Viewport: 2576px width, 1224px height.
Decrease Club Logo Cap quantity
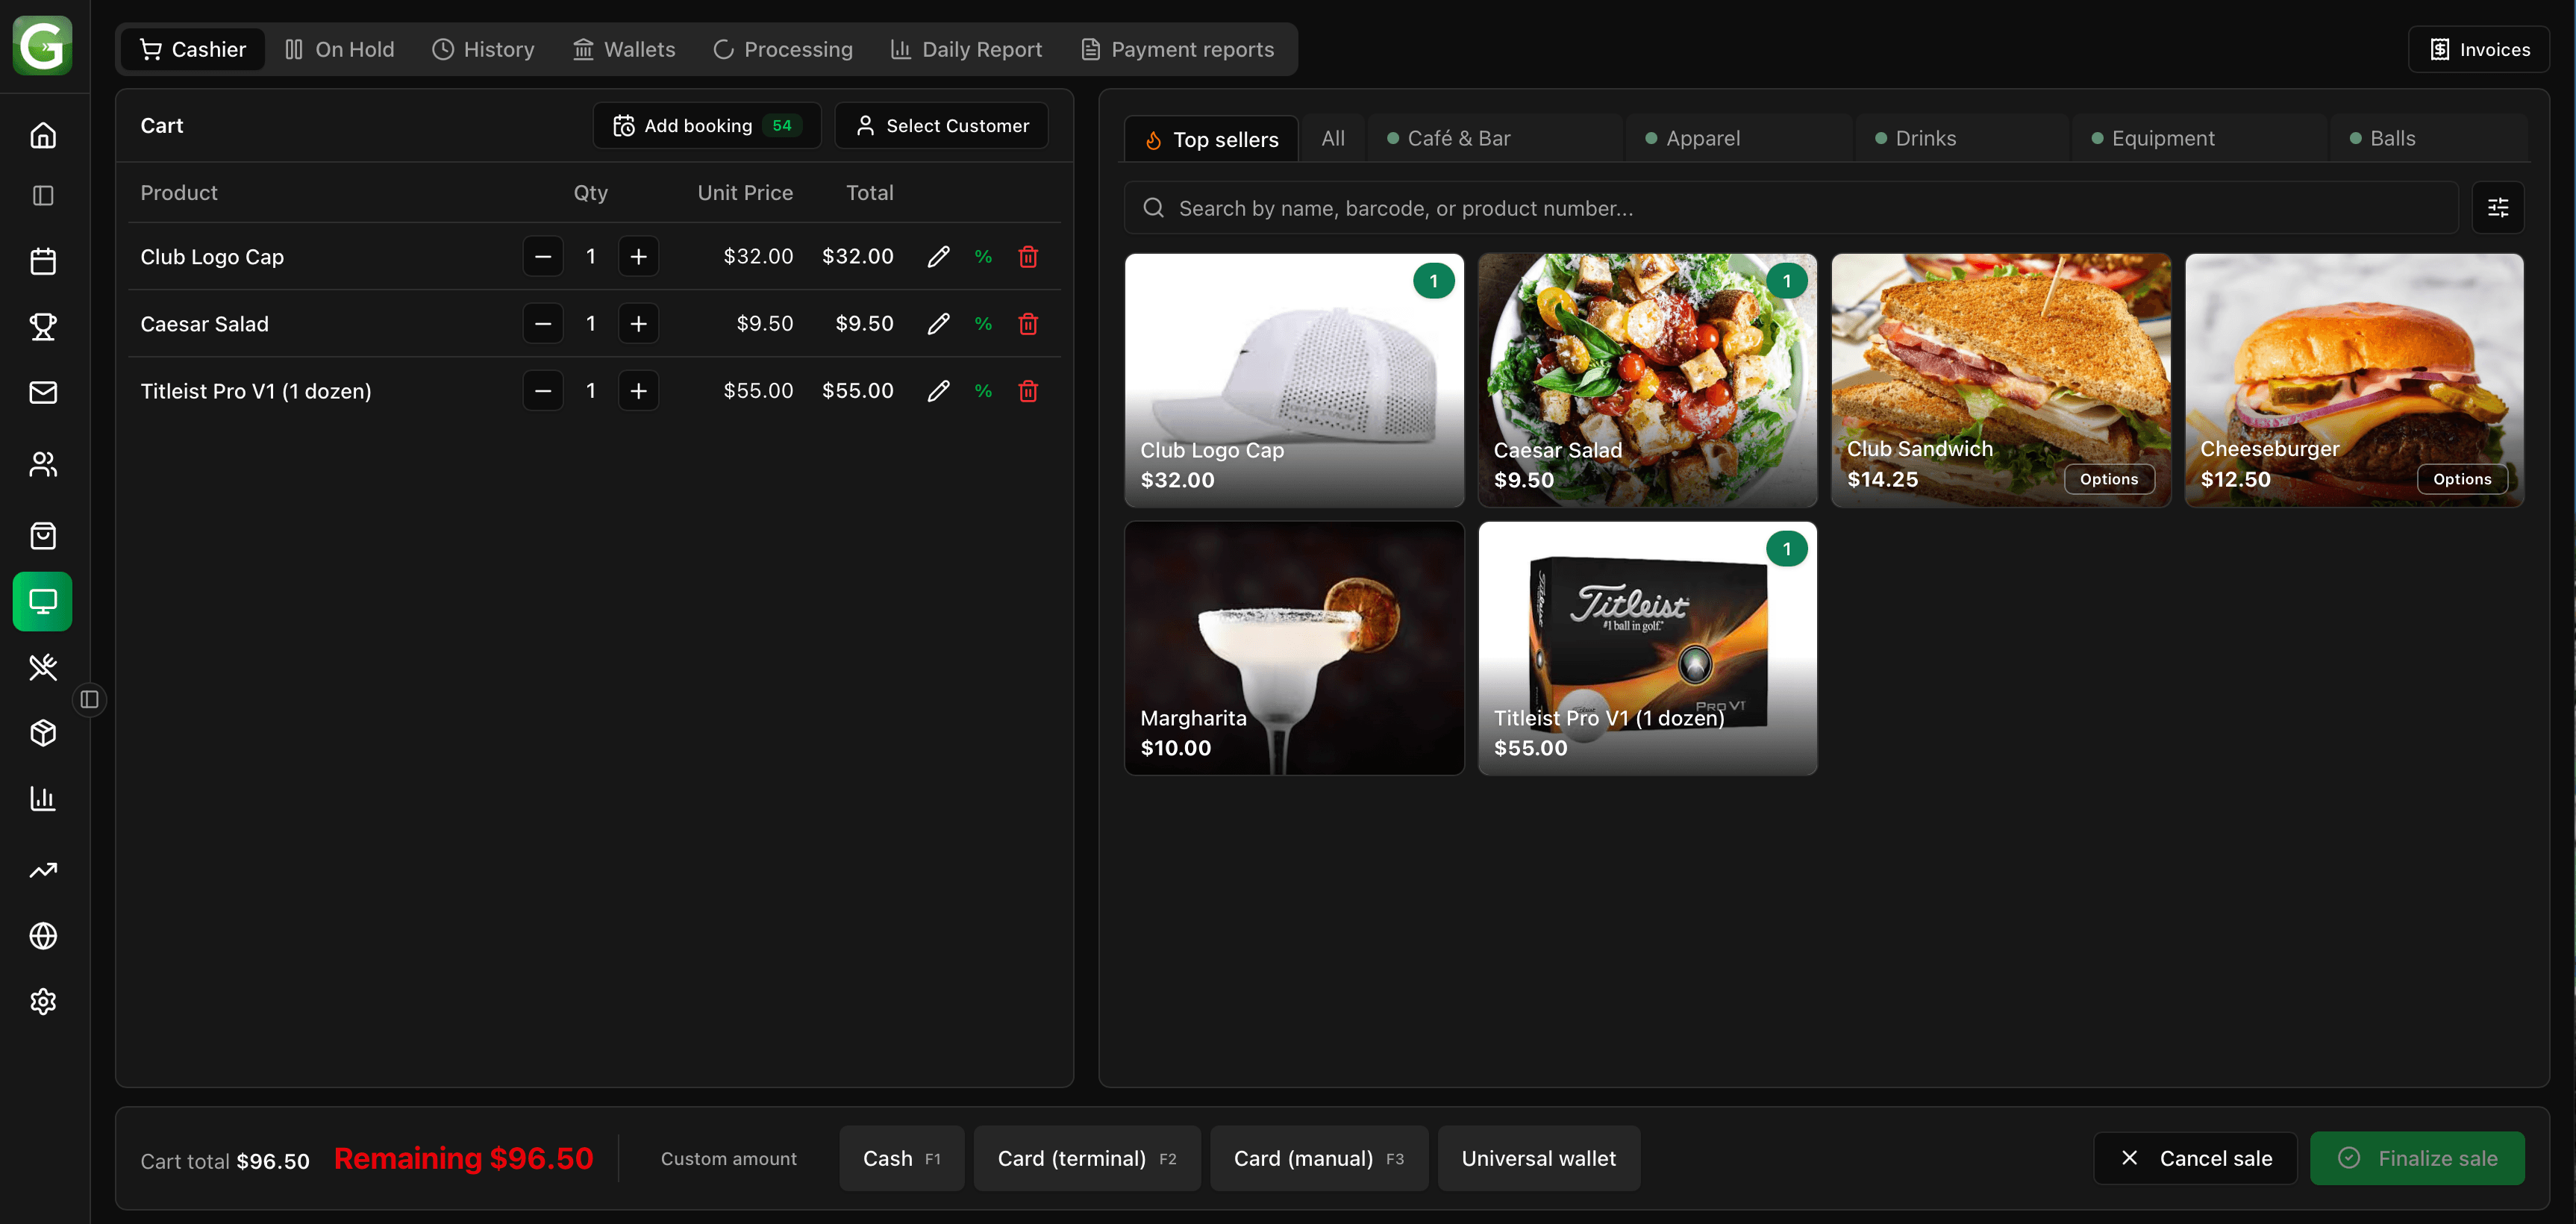pos(543,257)
